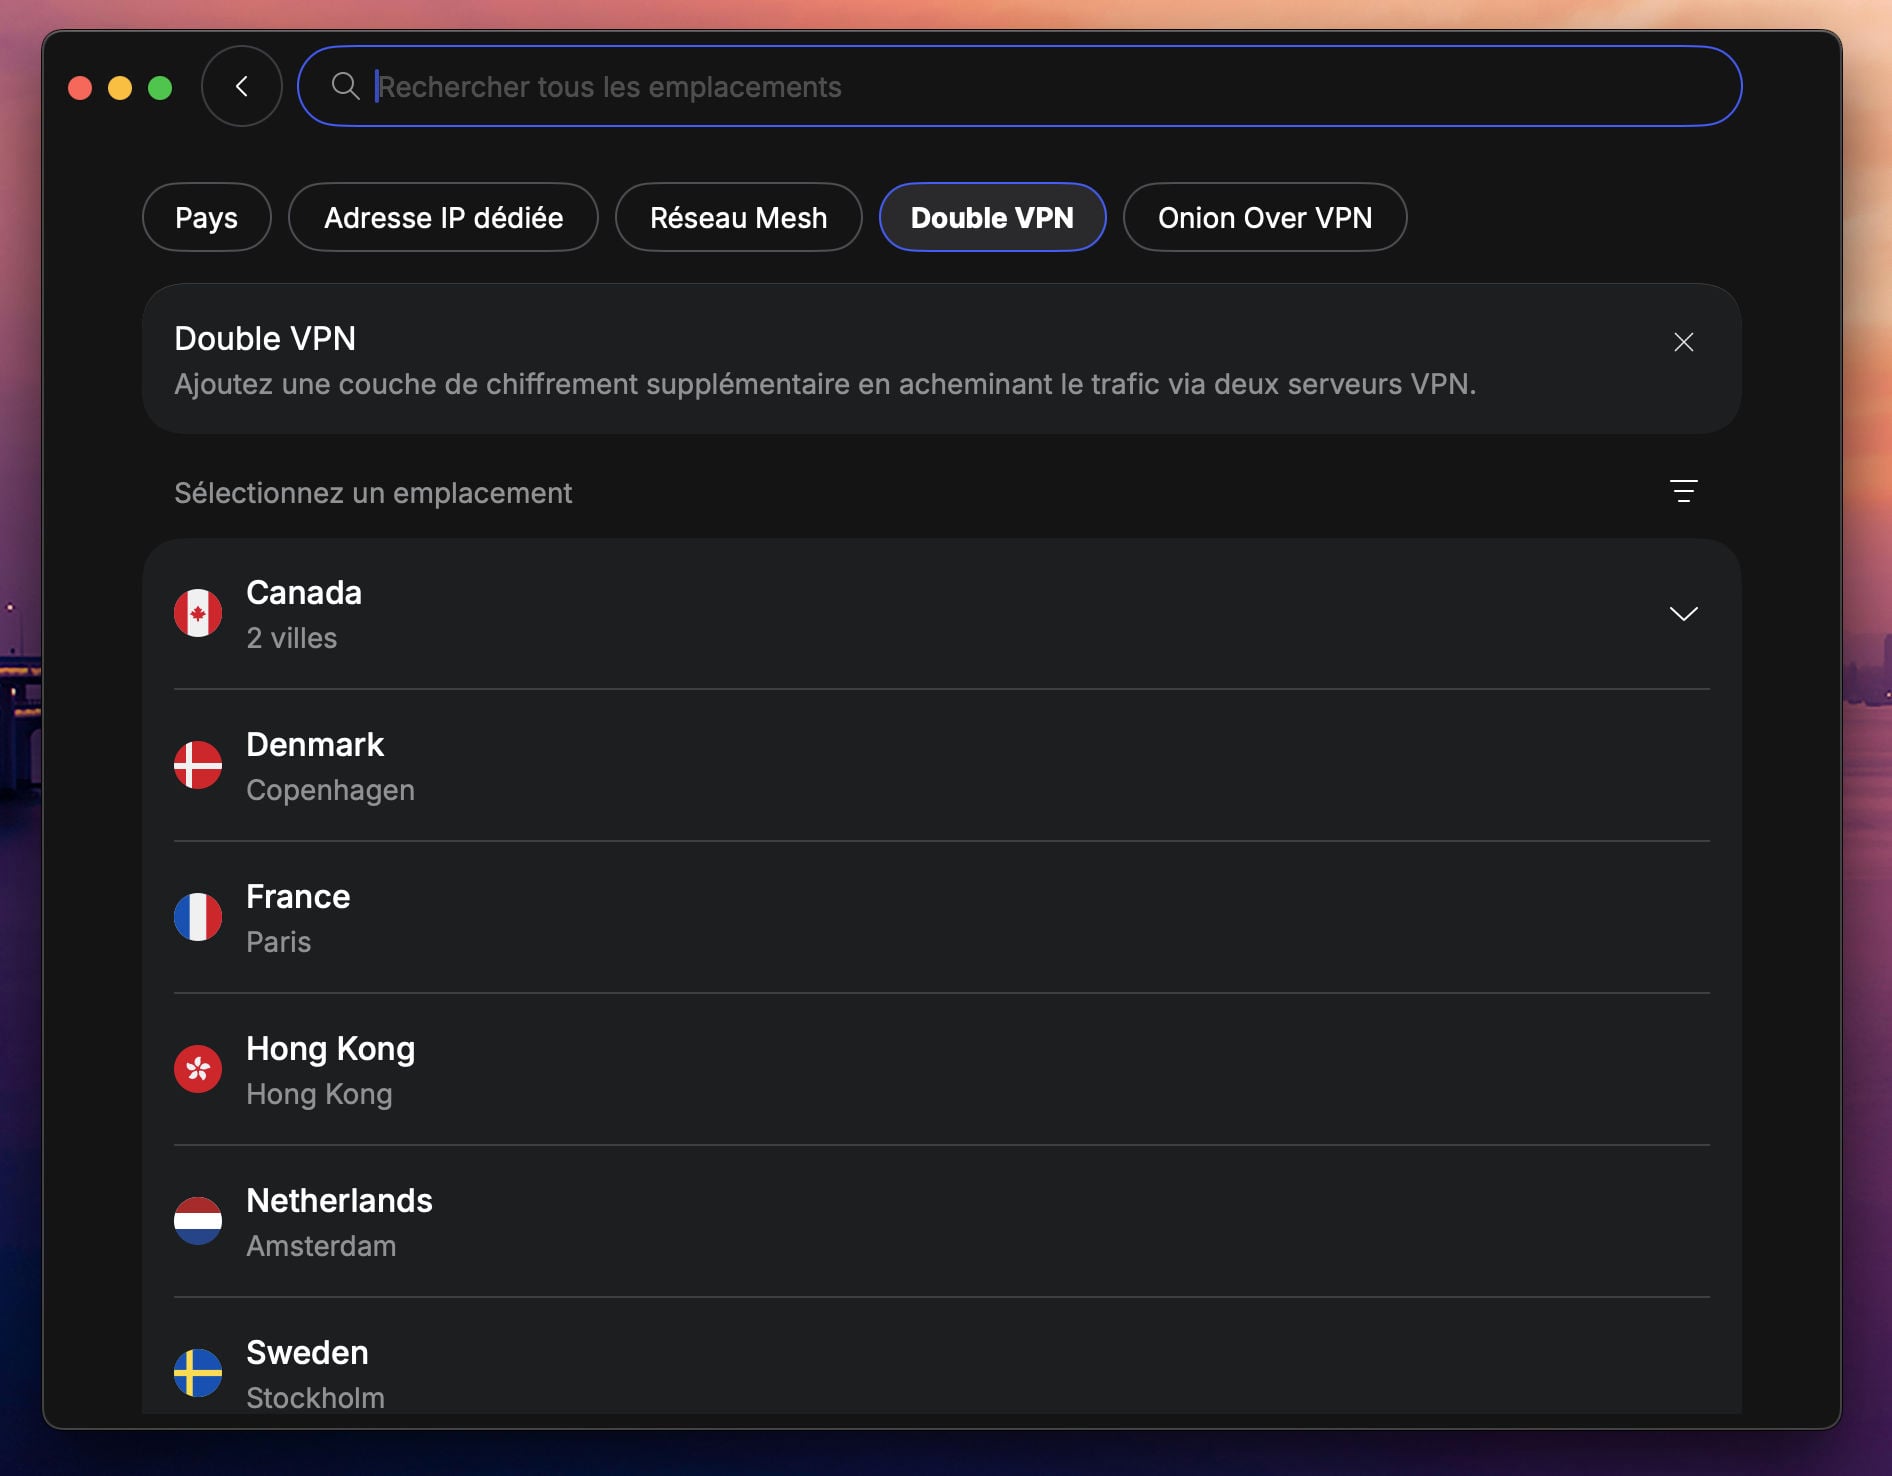Enable the Onion Over VPN filter
This screenshot has width=1892, height=1476.
tap(1264, 217)
